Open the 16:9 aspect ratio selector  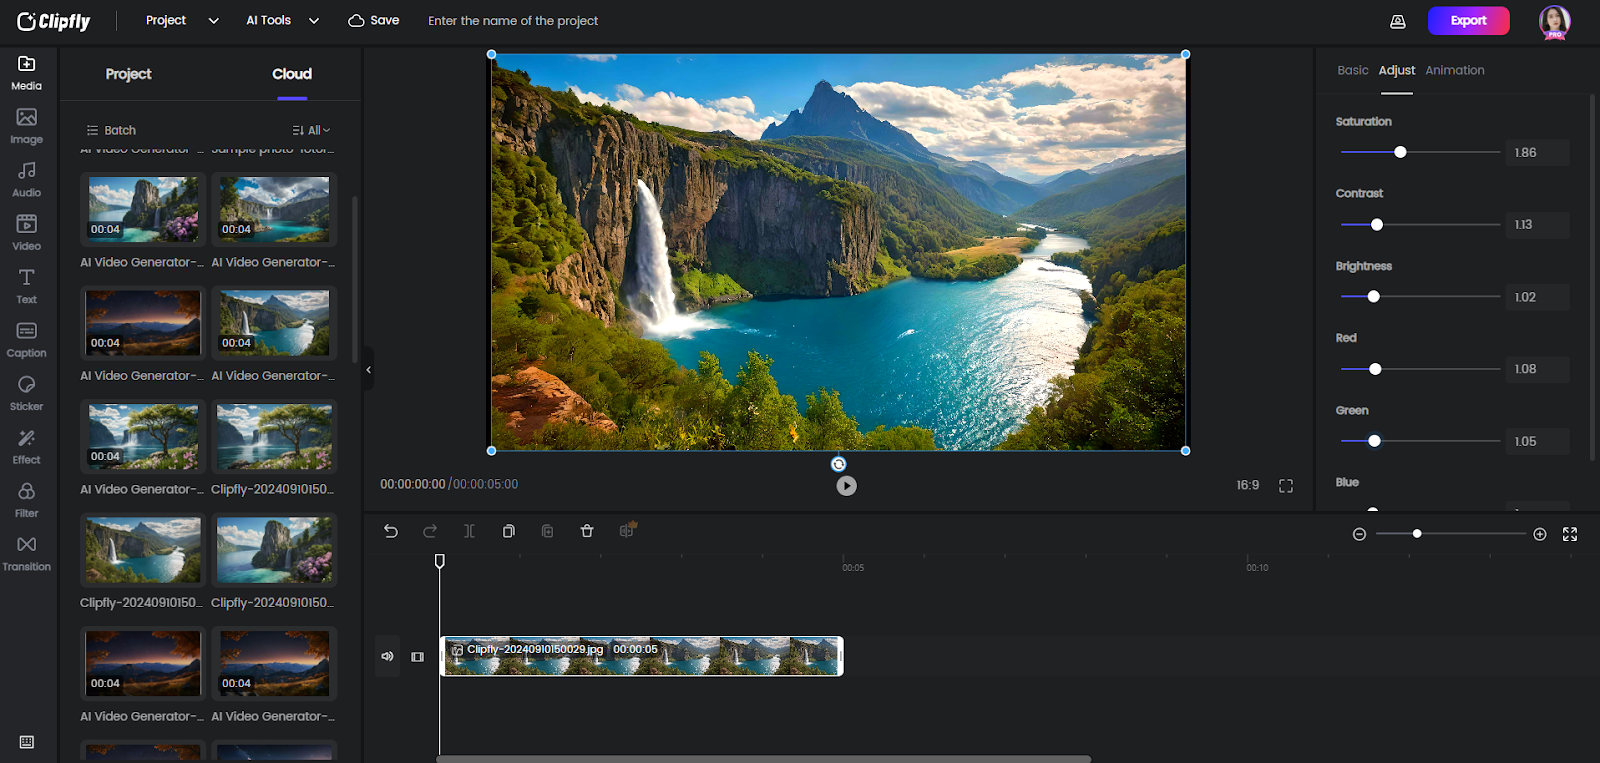pyautogui.click(x=1248, y=485)
